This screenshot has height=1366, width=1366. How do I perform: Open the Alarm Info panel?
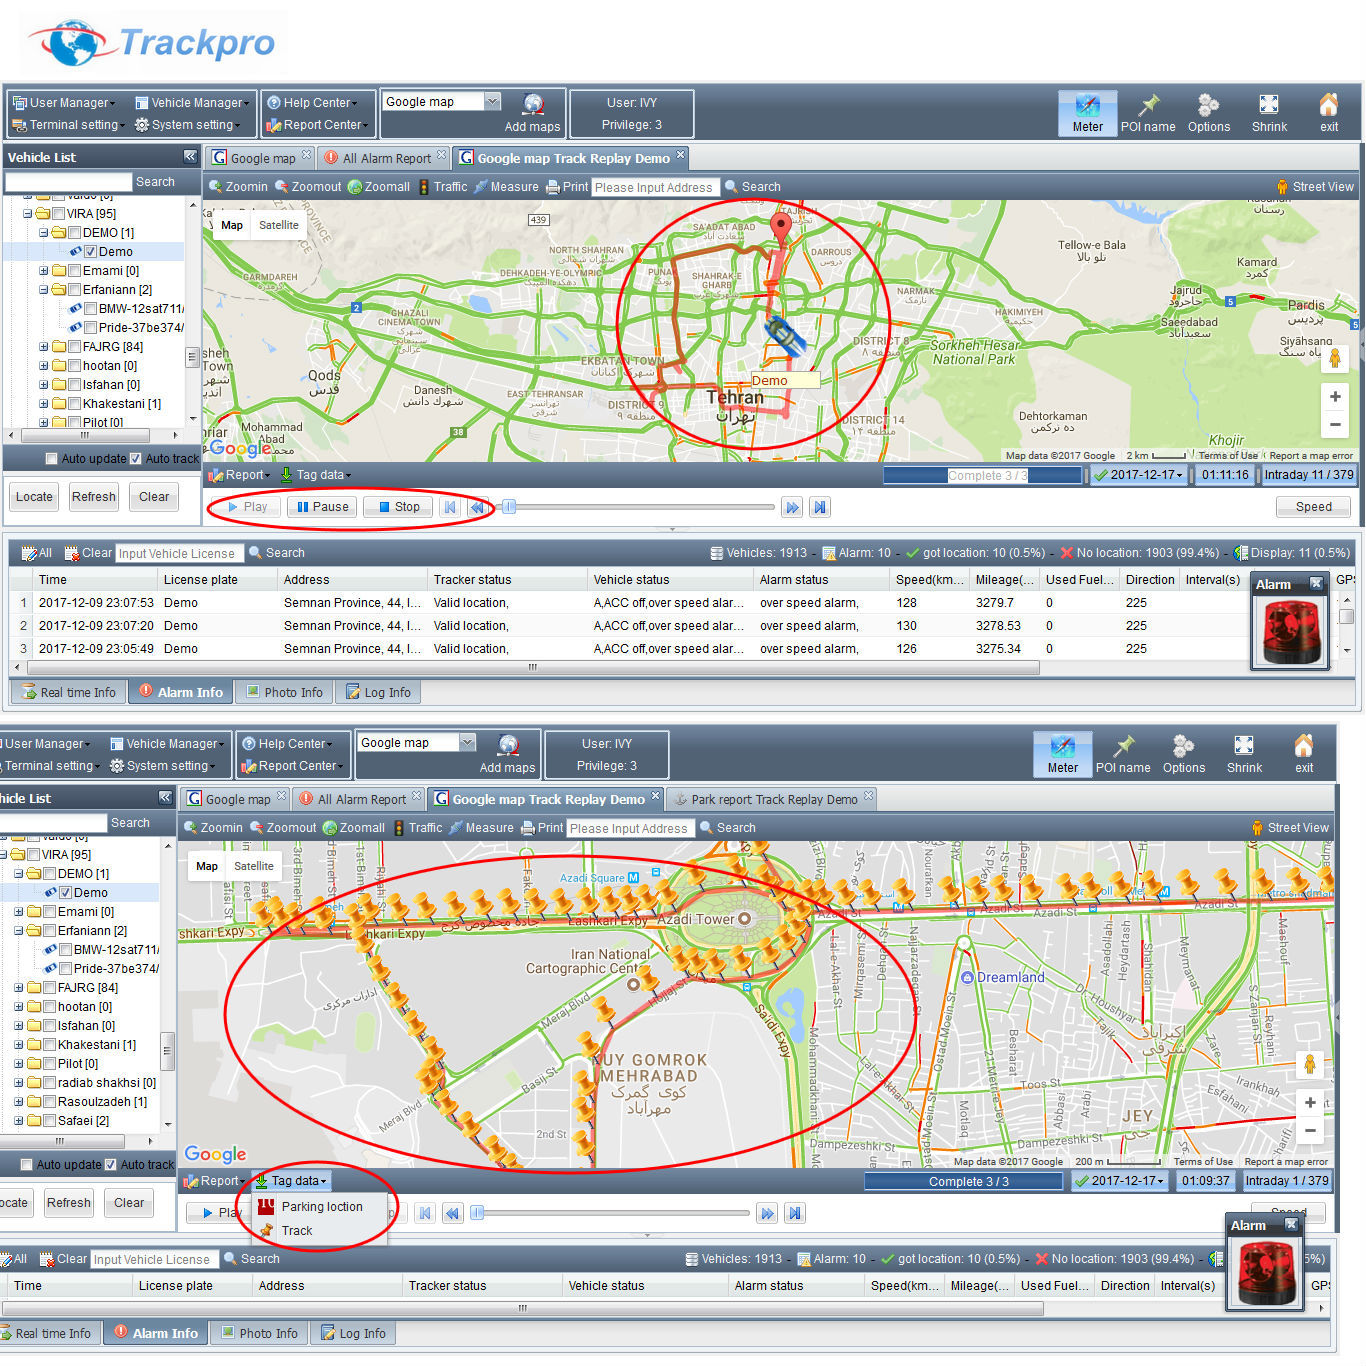point(180,691)
